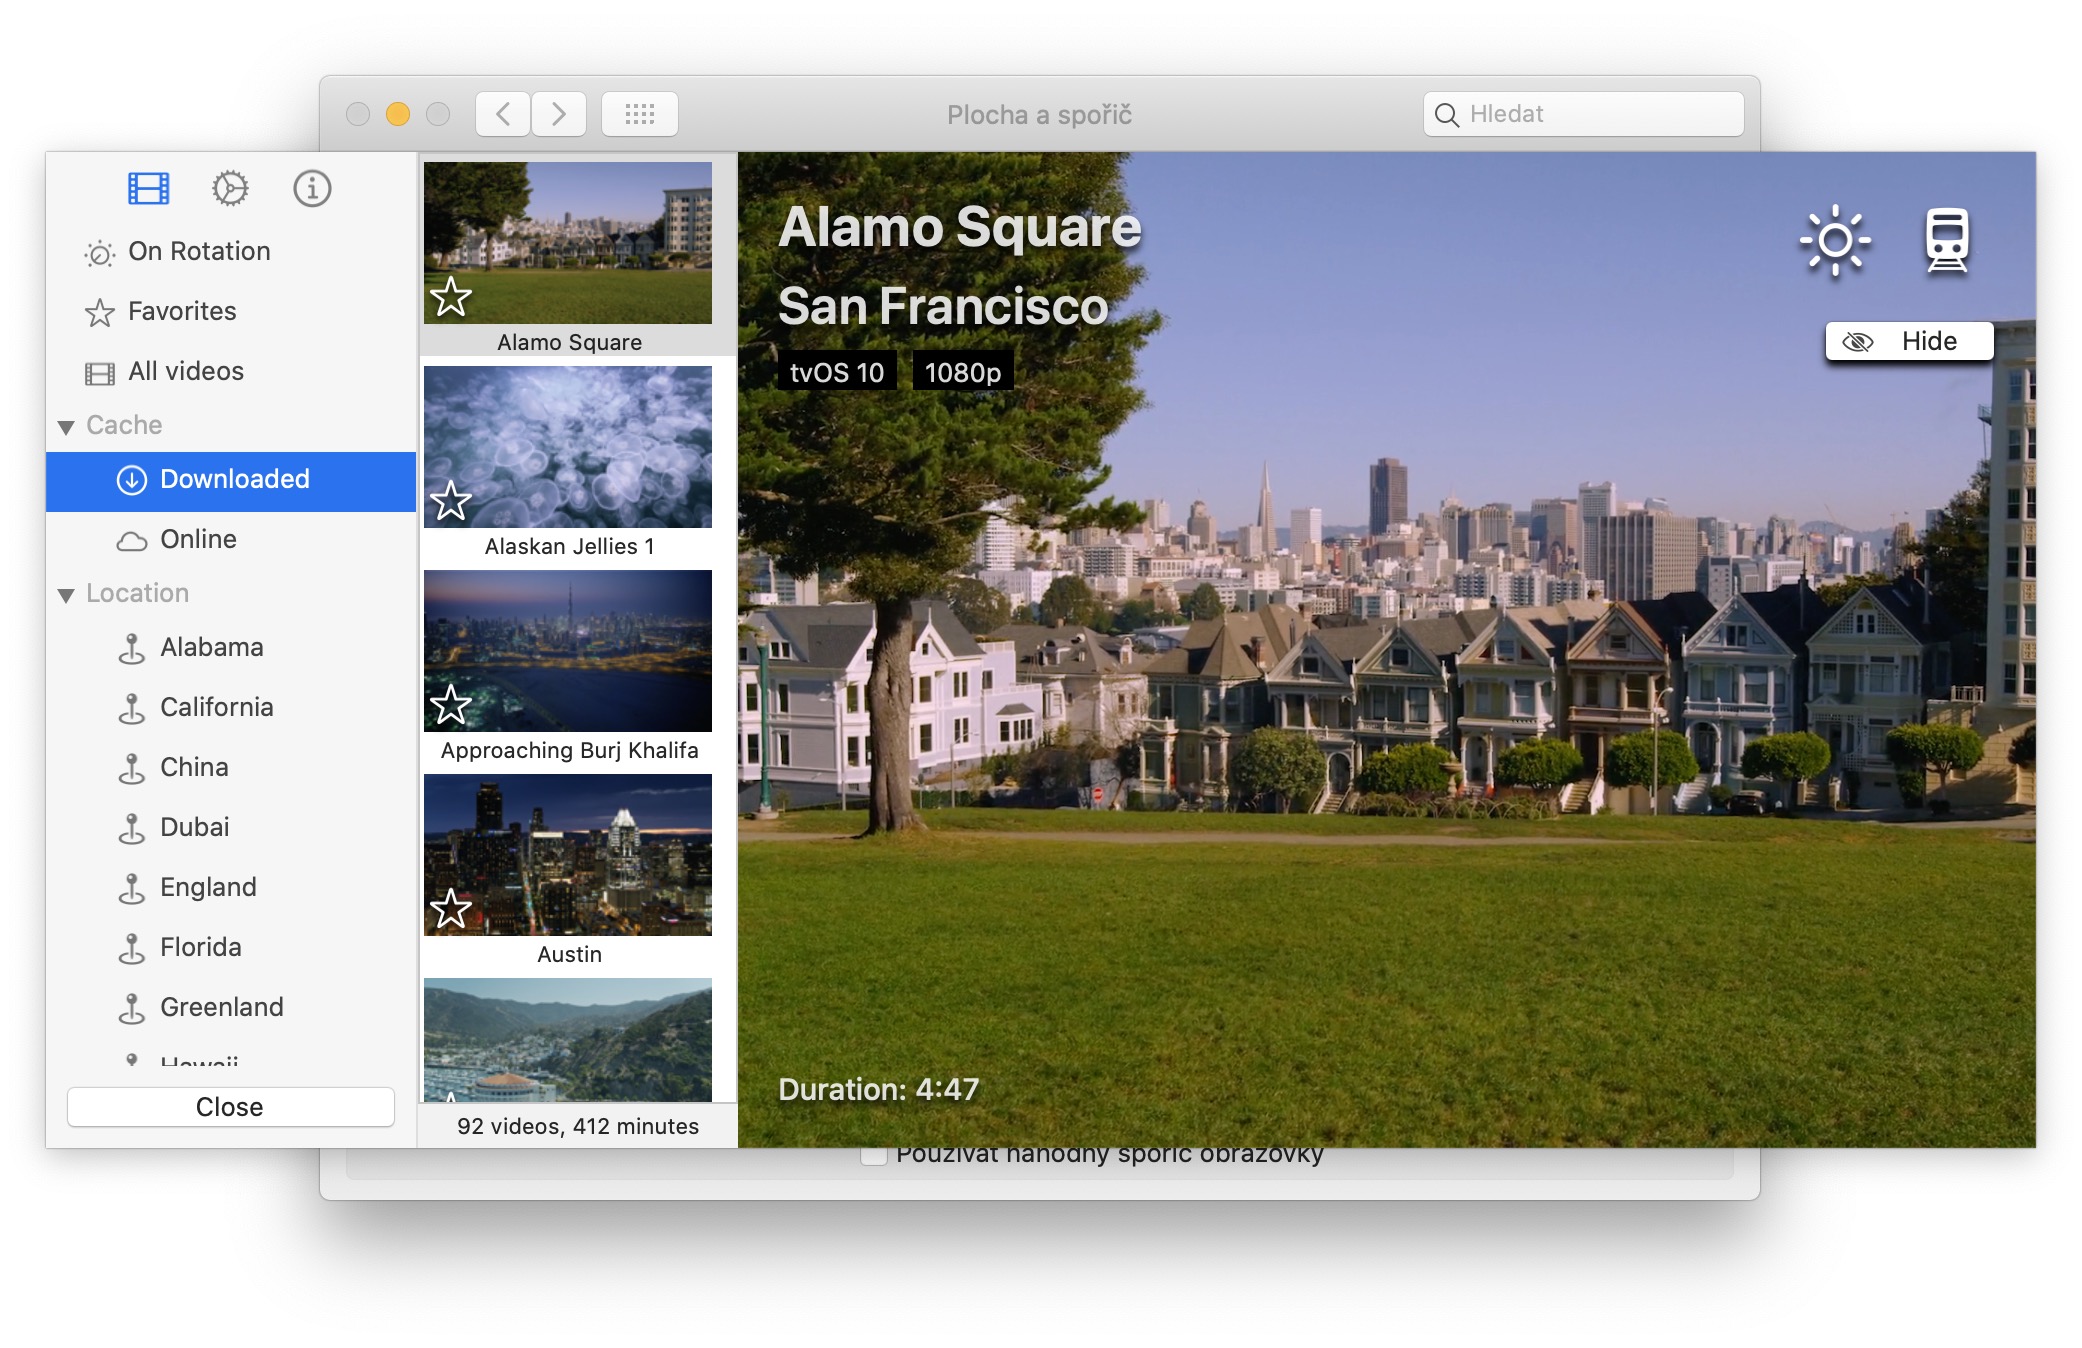This screenshot has height=1348, width=2082.
Task: Go back with left chevron button
Action: (x=503, y=114)
